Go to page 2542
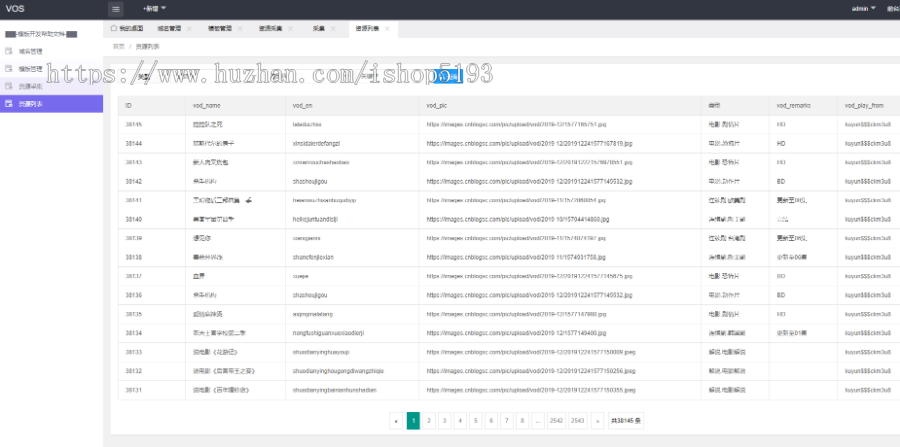The width and height of the screenshot is (900, 447). click(x=556, y=421)
